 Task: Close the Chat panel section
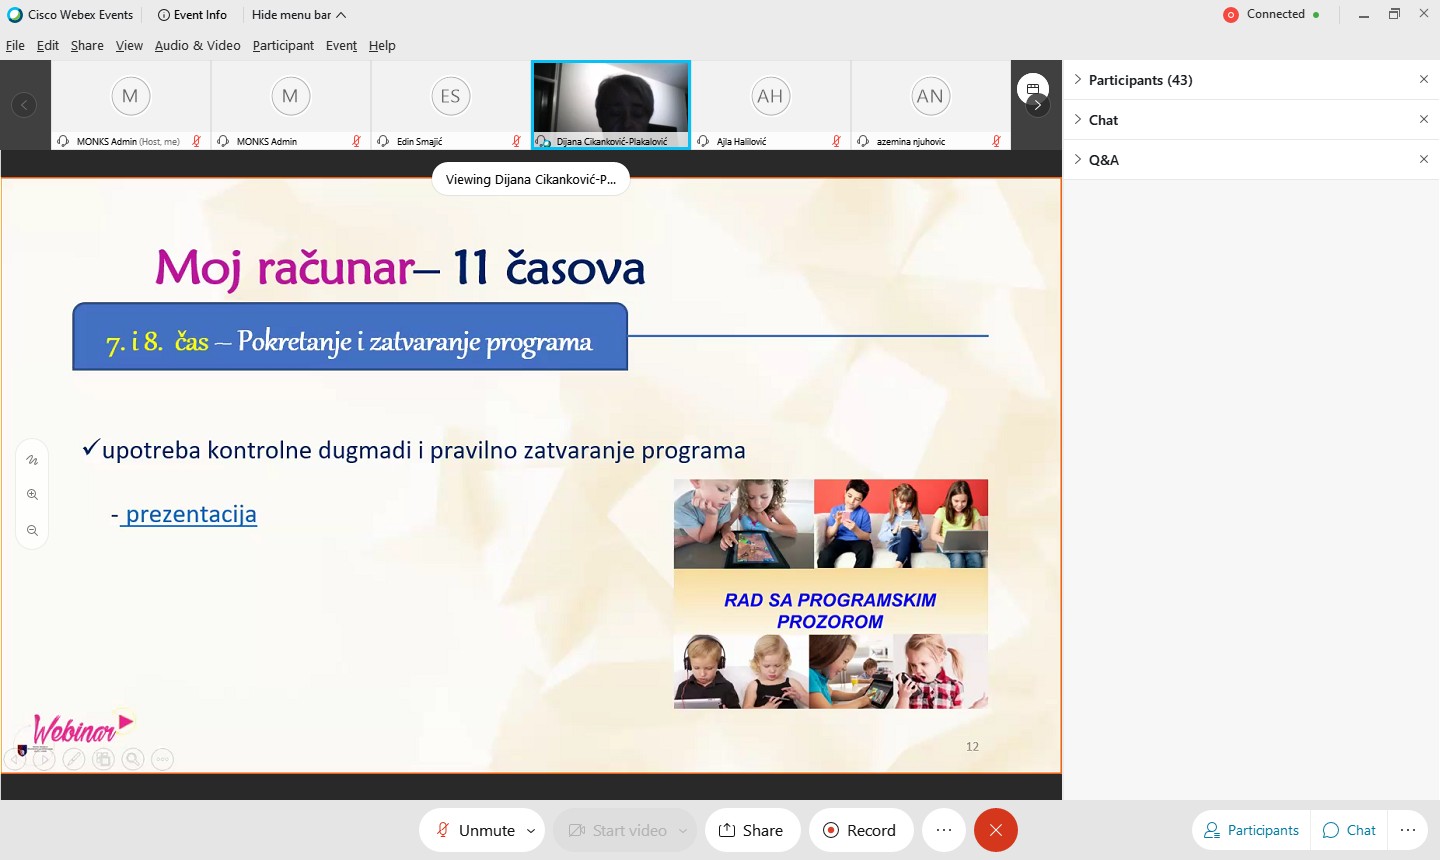(x=1423, y=119)
